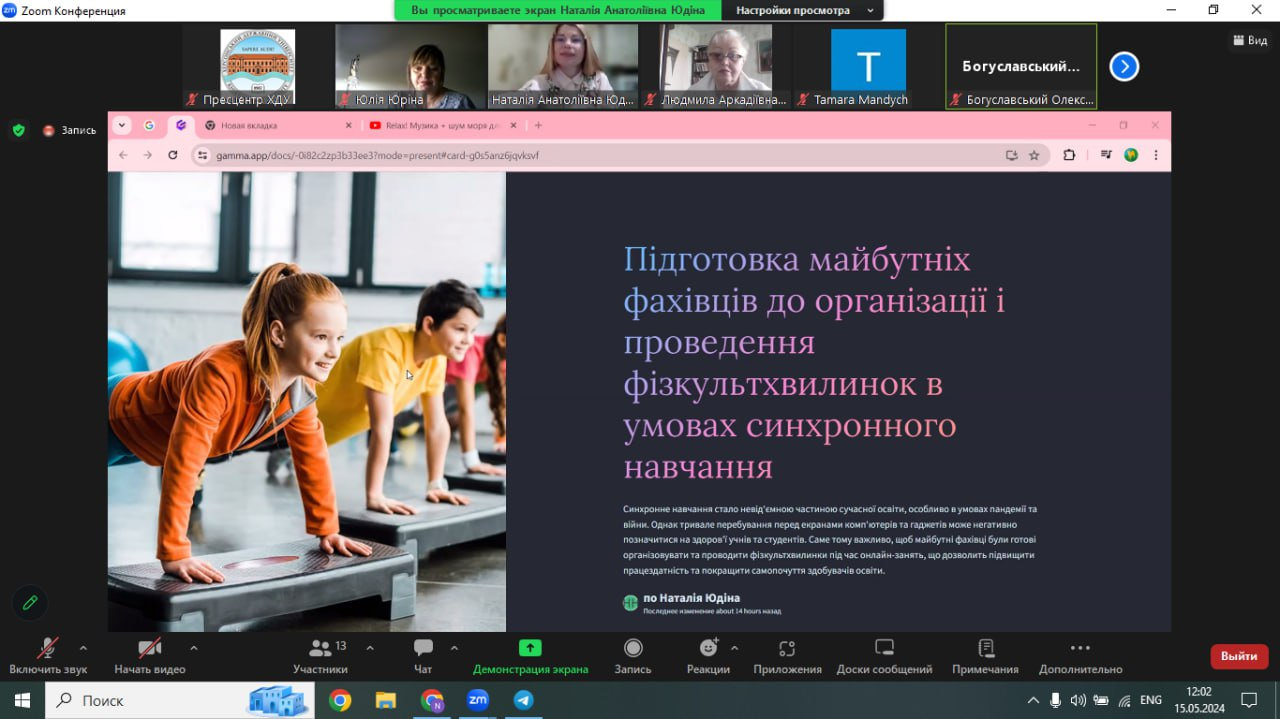The image size is (1280, 719).
Task: Select Людмила Аркадіївна video thumbnail
Action: pyautogui.click(x=716, y=66)
